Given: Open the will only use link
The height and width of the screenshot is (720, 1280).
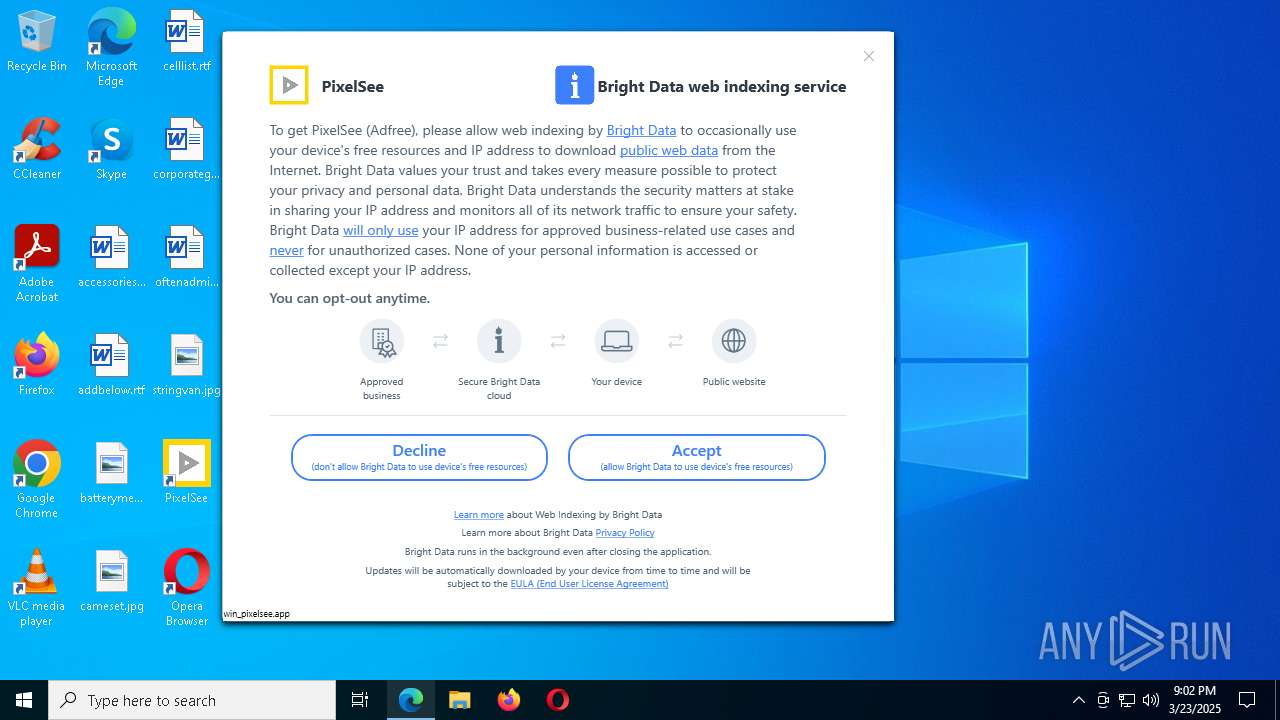Looking at the screenshot, I should pyautogui.click(x=381, y=230).
